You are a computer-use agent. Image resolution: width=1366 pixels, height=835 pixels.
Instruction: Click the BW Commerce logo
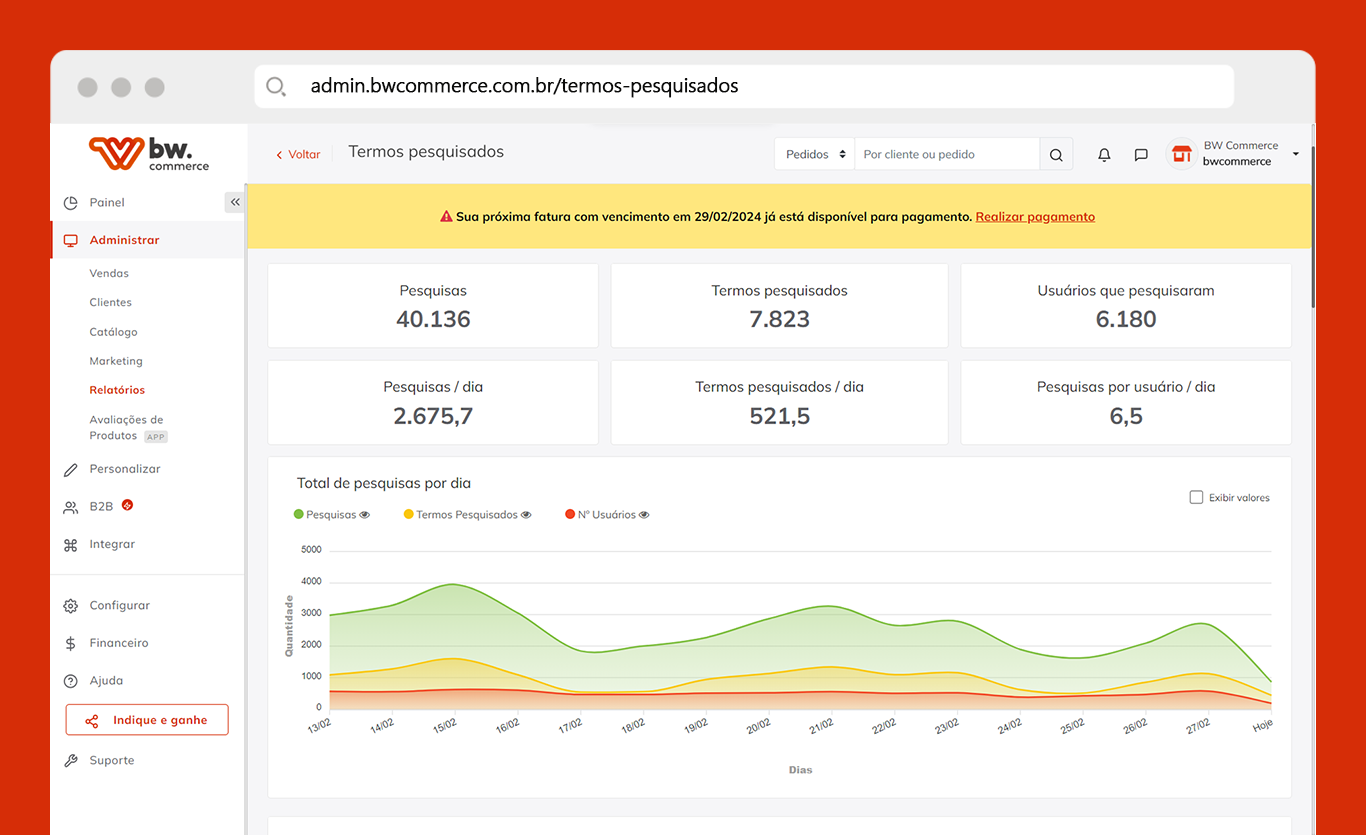coord(149,154)
